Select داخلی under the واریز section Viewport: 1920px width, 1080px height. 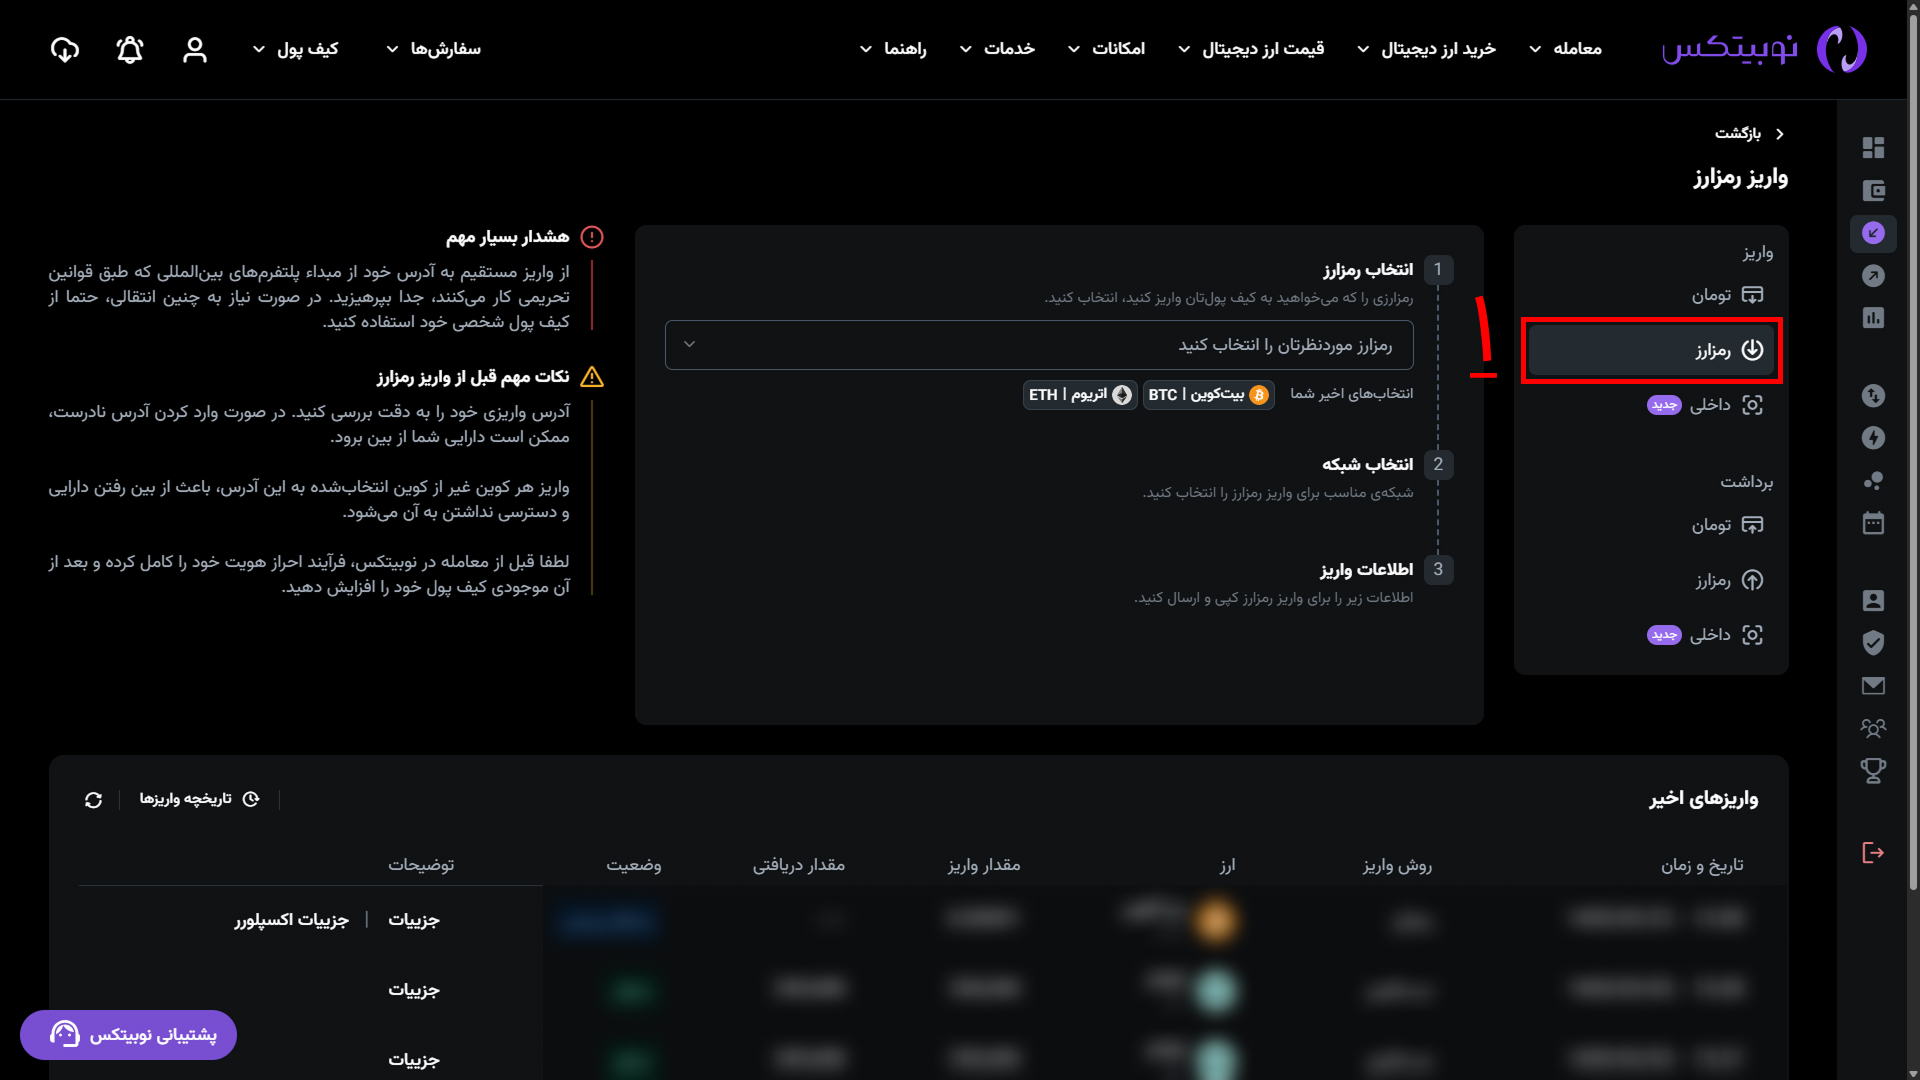tap(1651, 405)
